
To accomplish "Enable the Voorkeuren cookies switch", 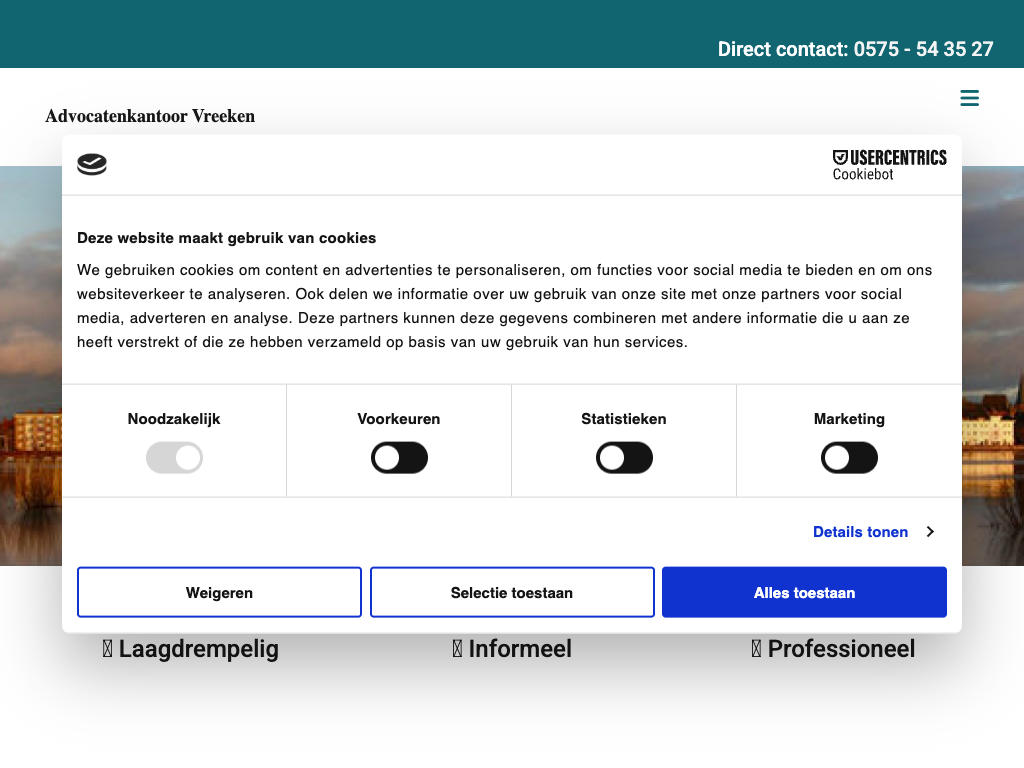I will (x=399, y=459).
